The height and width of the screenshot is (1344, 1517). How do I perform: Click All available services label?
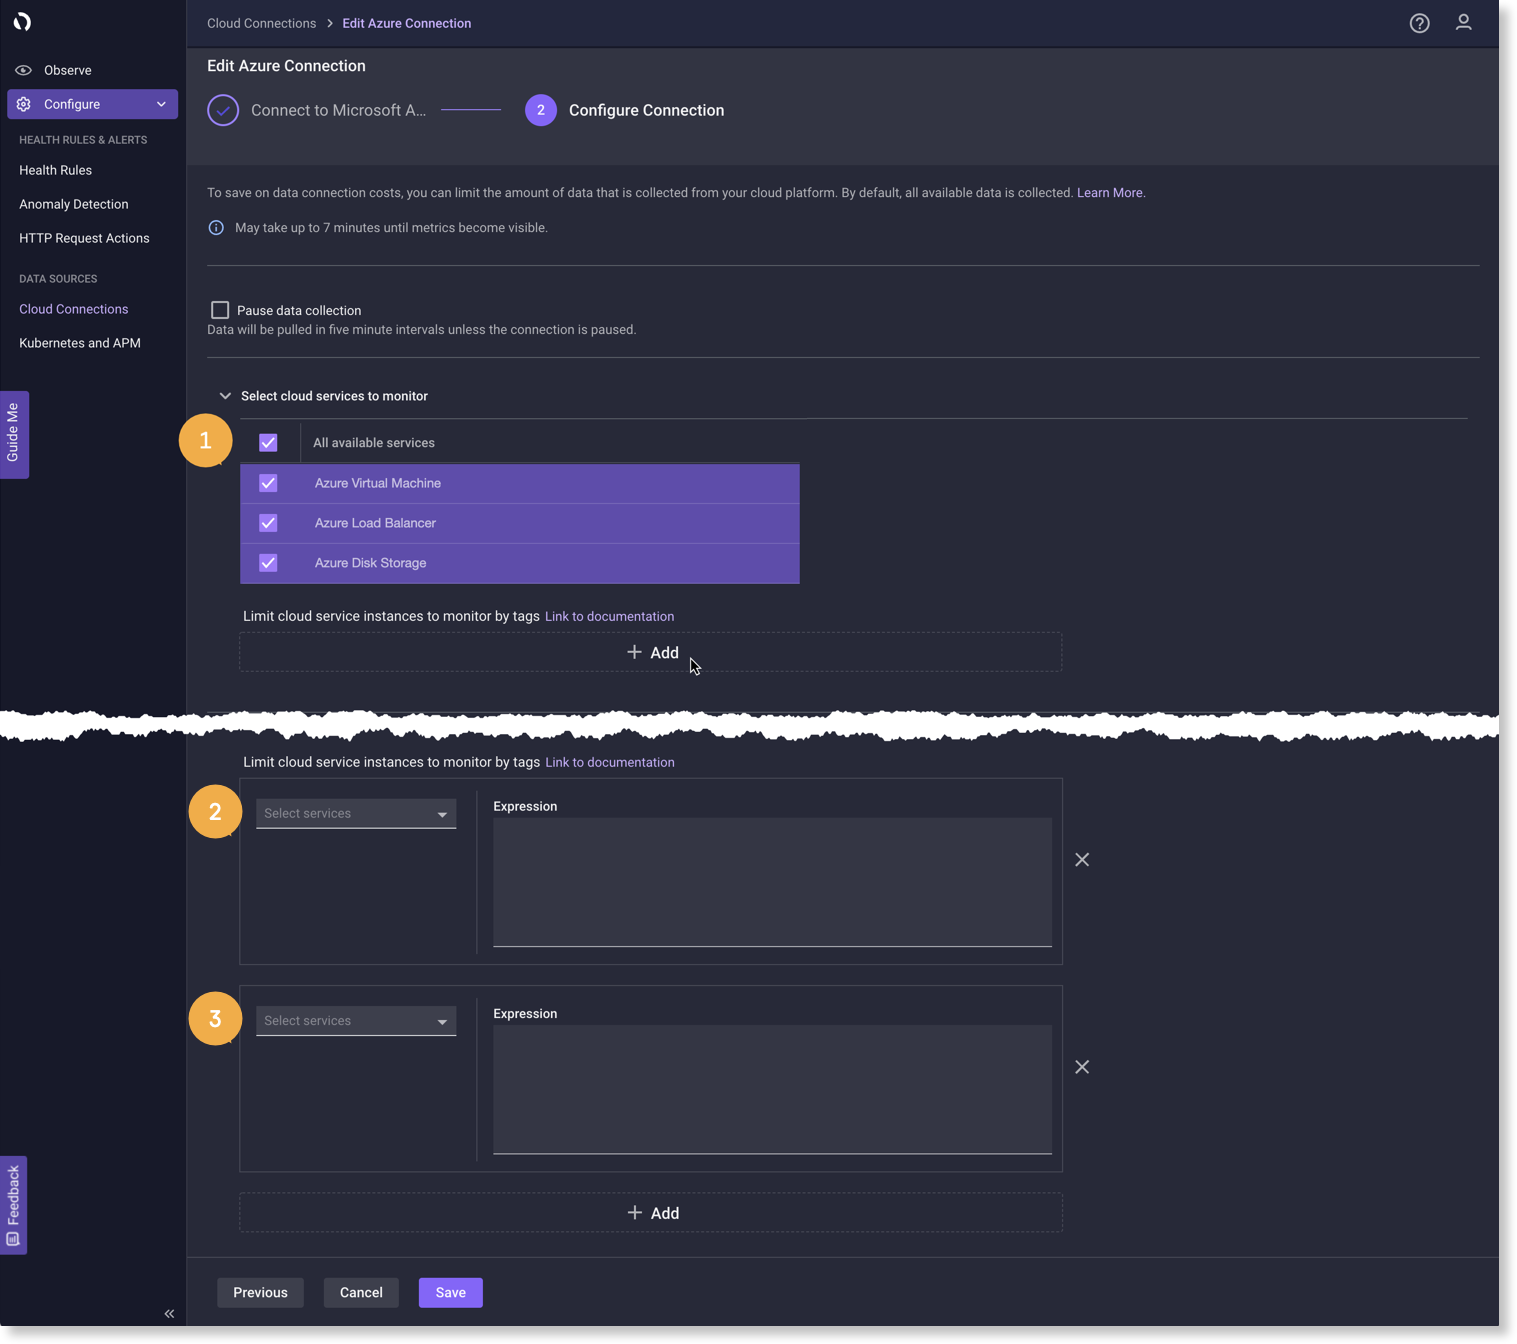coord(374,443)
